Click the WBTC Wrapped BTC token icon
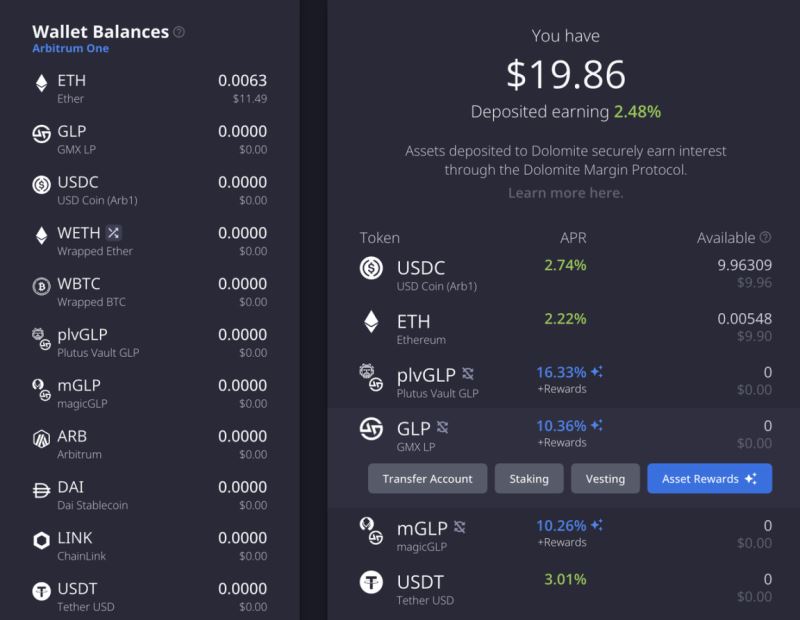The width and height of the screenshot is (800, 620). [x=41, y=286]
